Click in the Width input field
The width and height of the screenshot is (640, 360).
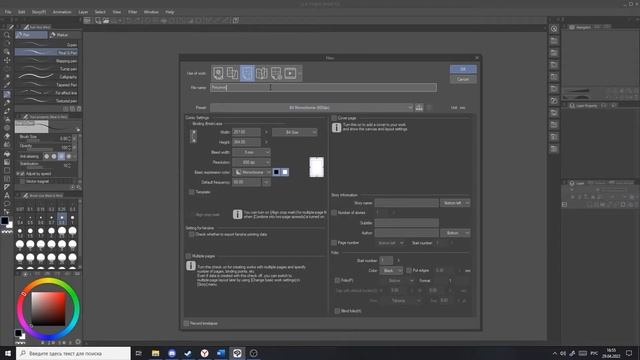(x=246, y=132)
